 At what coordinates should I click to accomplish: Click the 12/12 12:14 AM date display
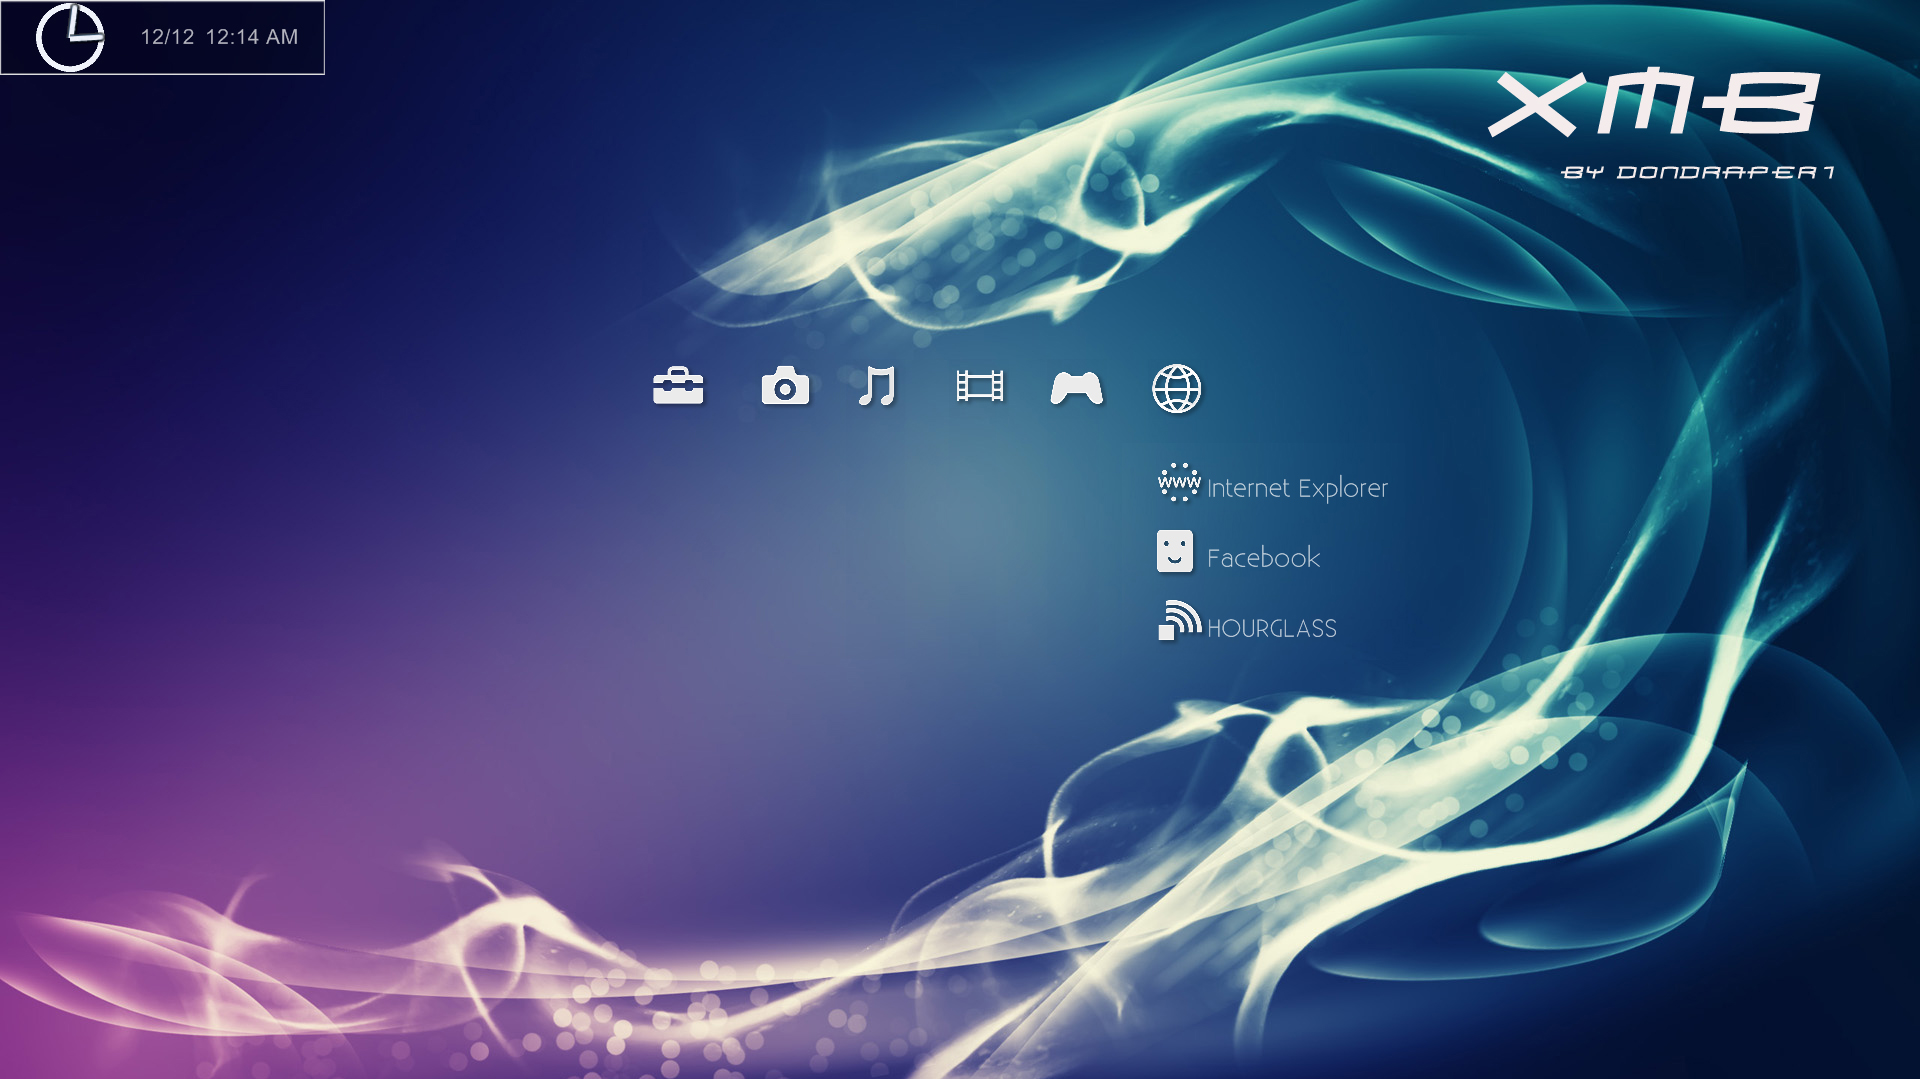click(x=220, y=36)
